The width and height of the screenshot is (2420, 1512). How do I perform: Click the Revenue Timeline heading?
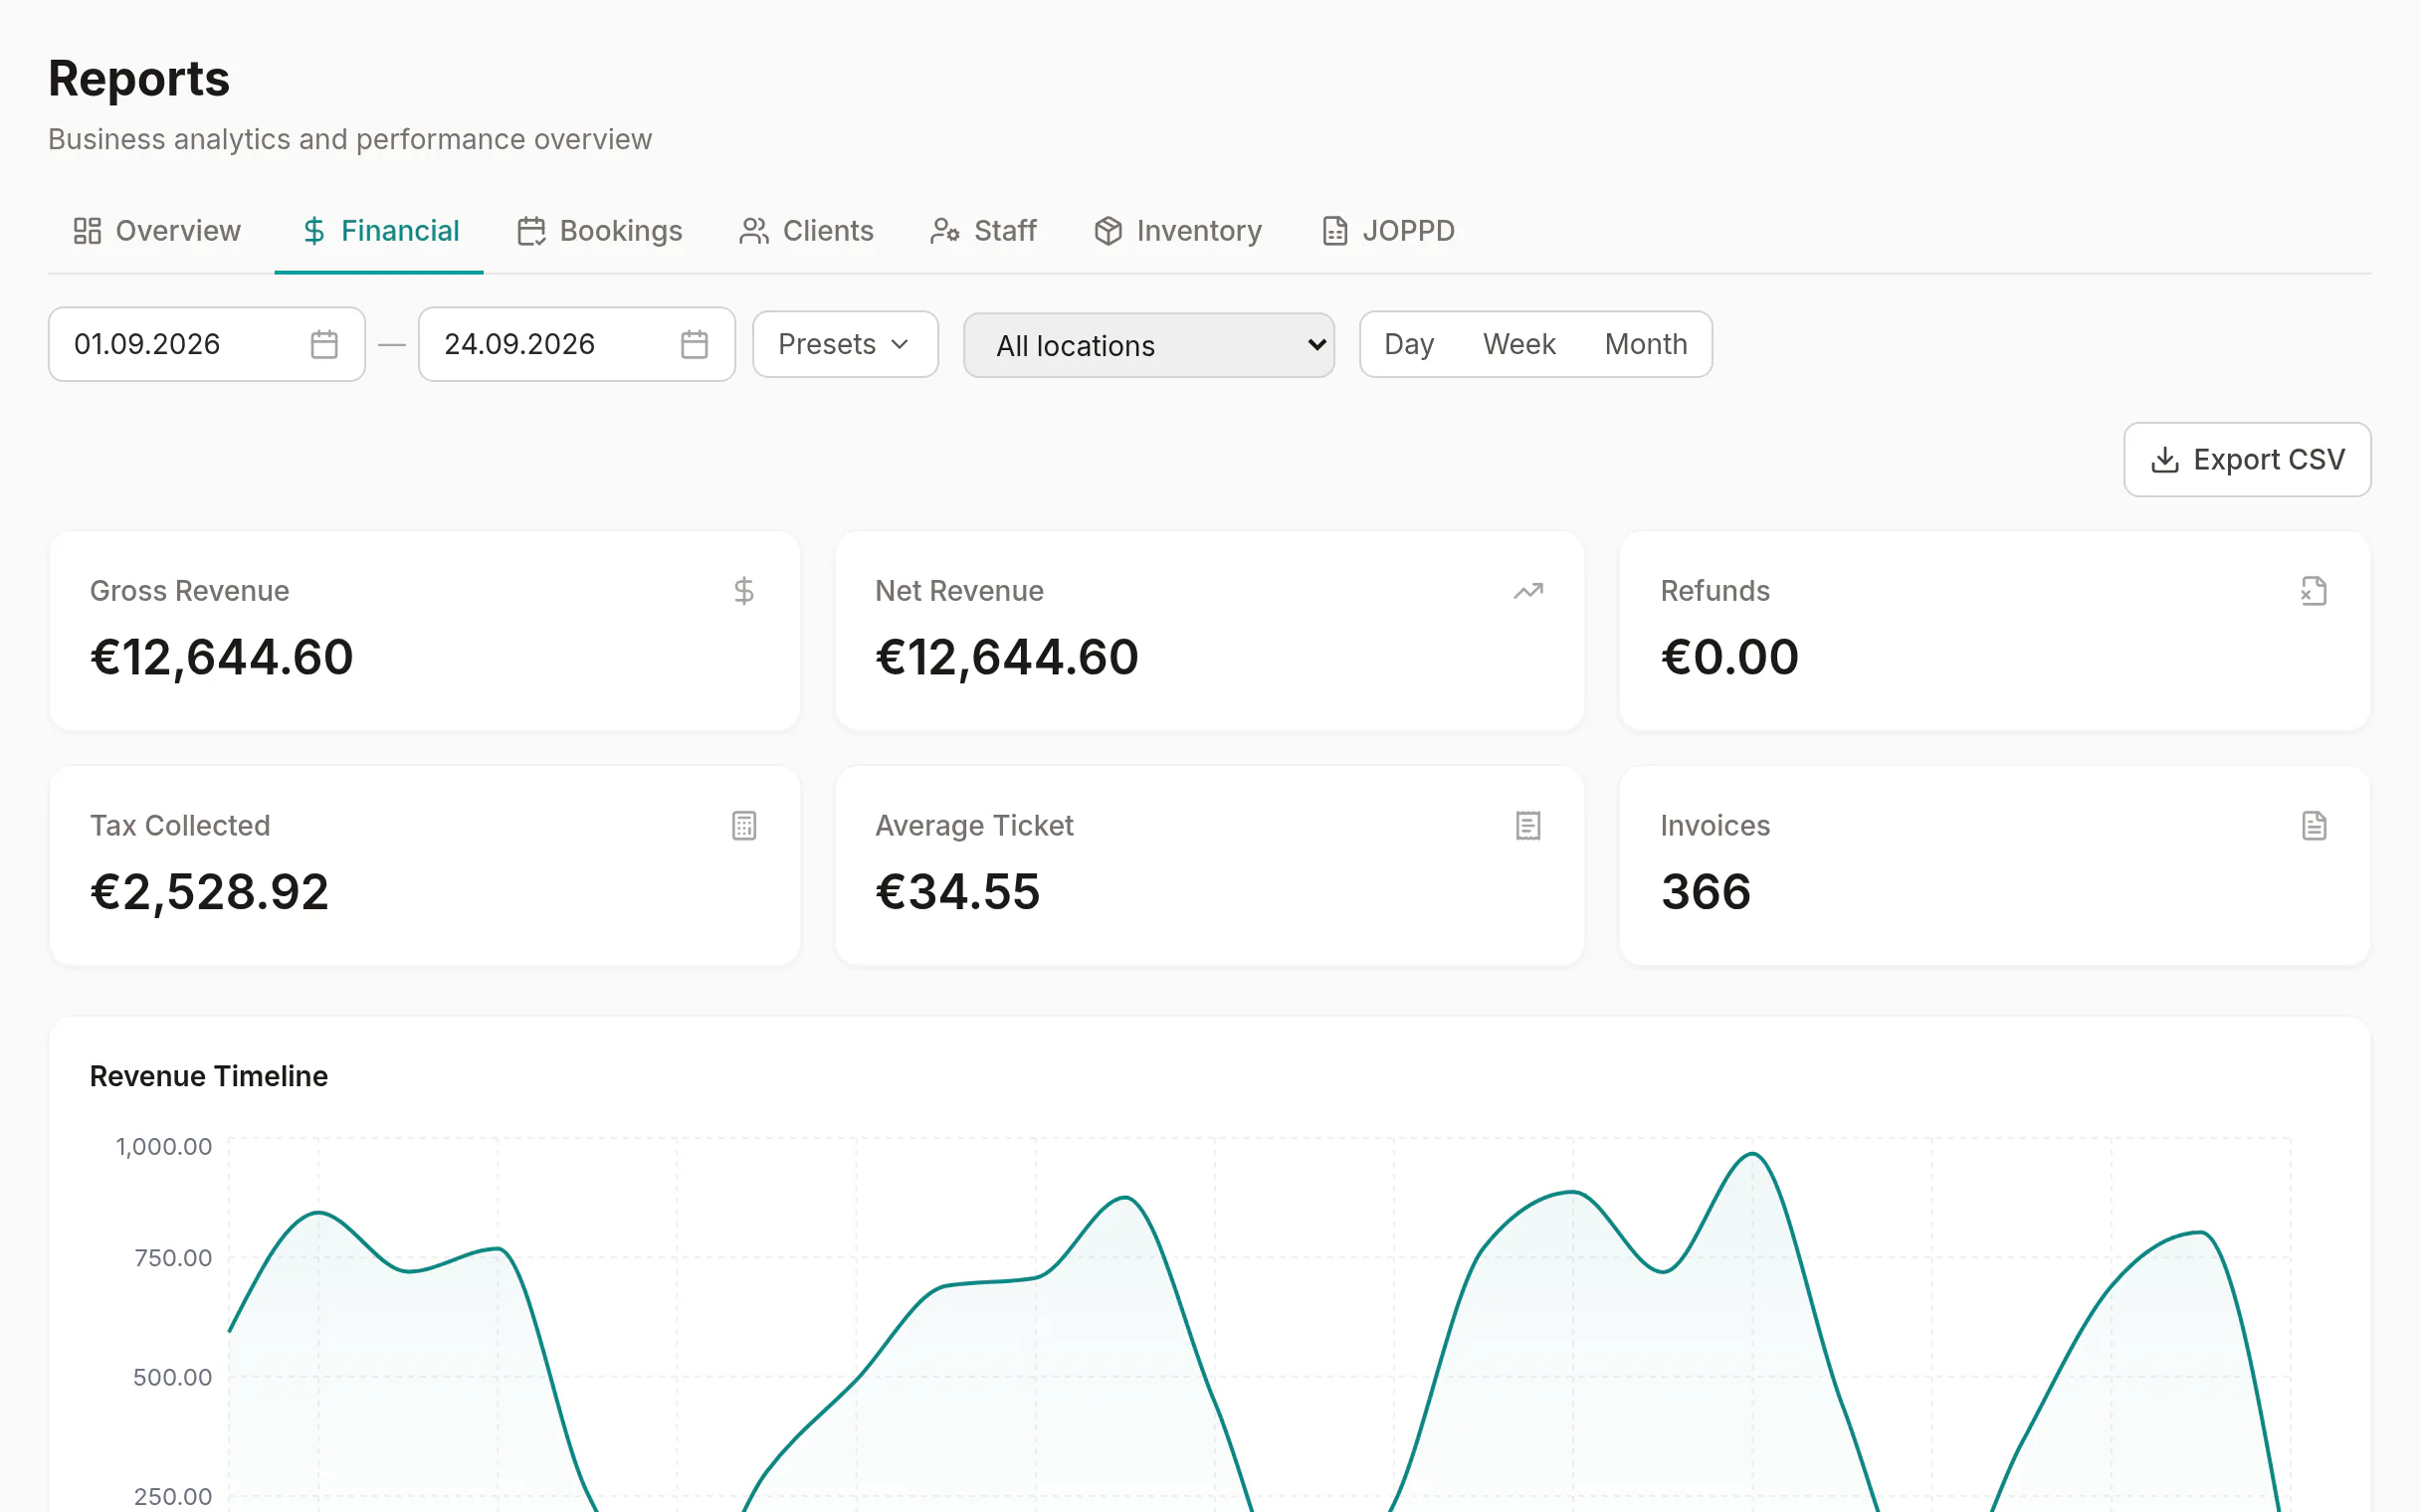coord(209,1076)
